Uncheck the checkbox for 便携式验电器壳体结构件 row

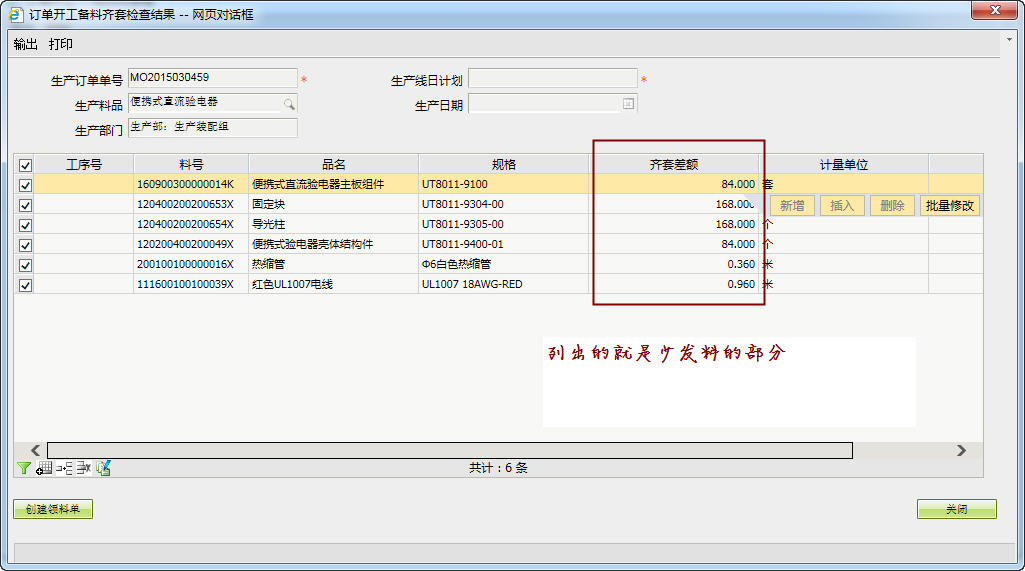pos(25,245)
